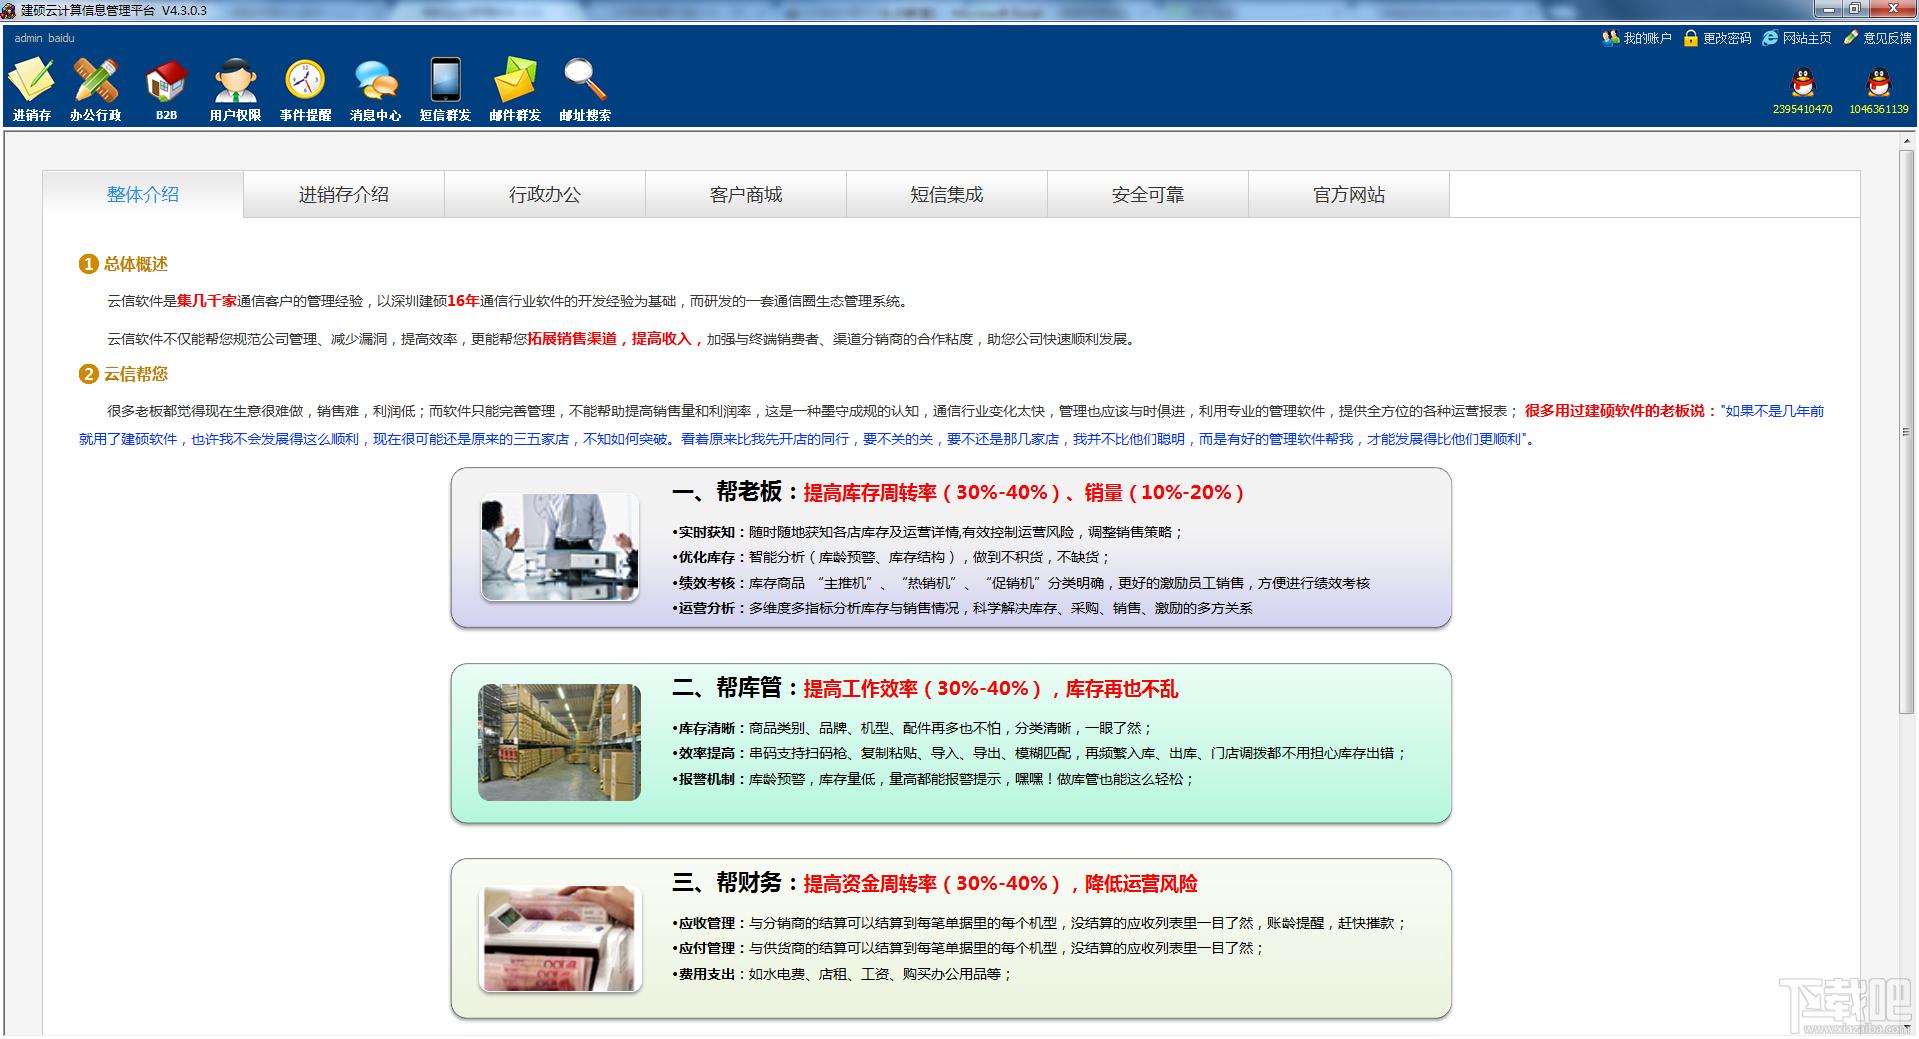Switch to 进销存介绍 tab
Viewport: 1919px width, 1039px height.
coord(344,194)
